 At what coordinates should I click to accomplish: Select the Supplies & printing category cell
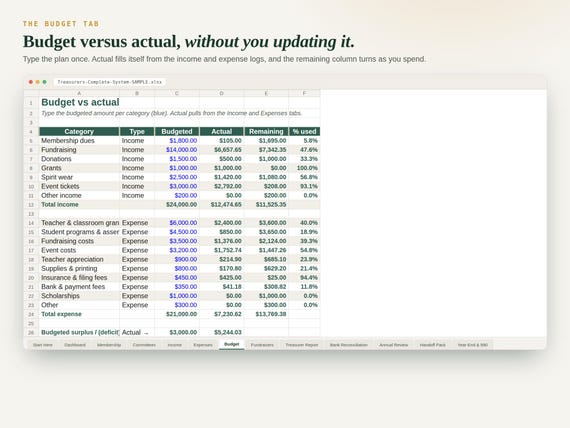click(79, 268)
